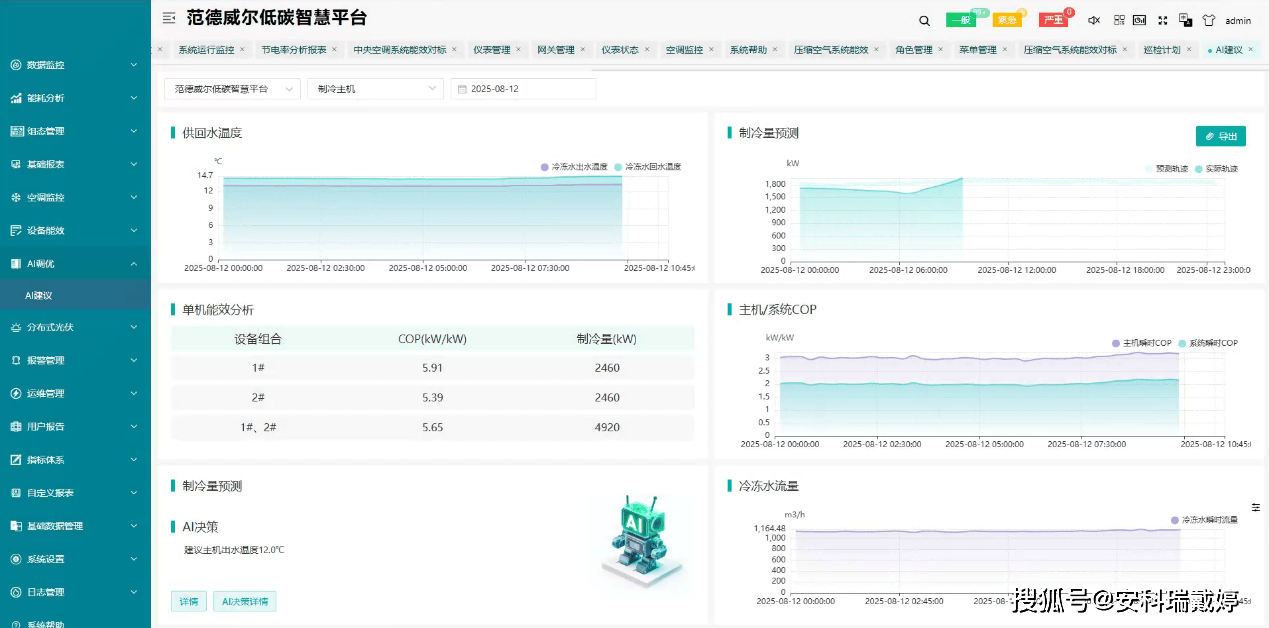Toggle the 冷冻水回水温度 legend series

(x=647, y=167)
